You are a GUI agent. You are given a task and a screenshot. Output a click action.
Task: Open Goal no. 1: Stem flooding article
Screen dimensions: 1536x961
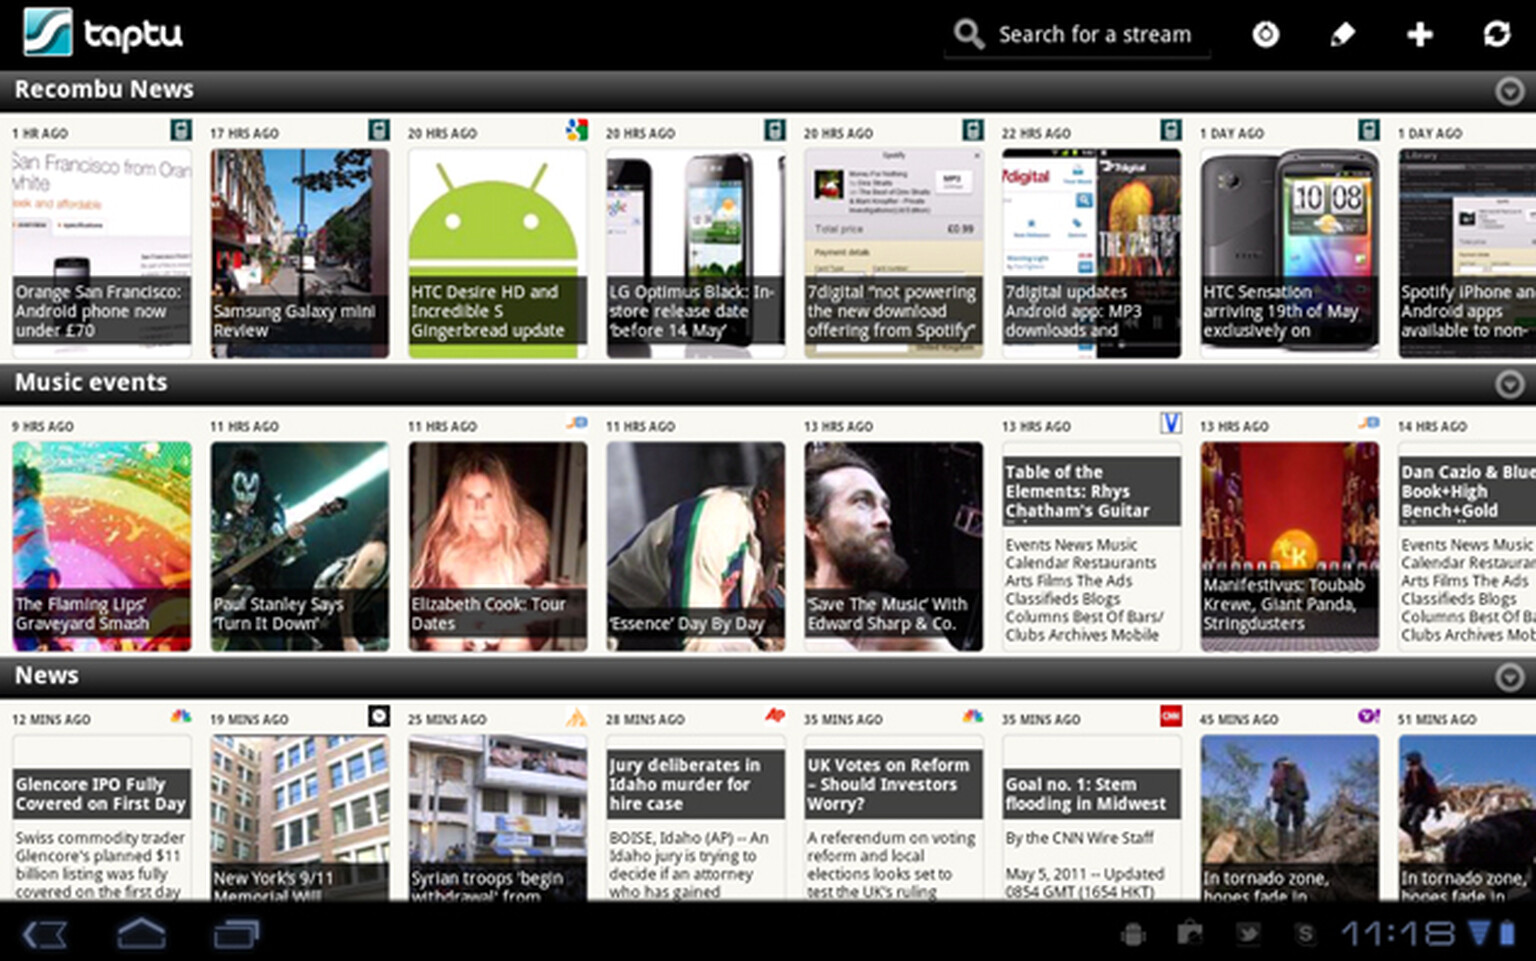coord(1092,817)
